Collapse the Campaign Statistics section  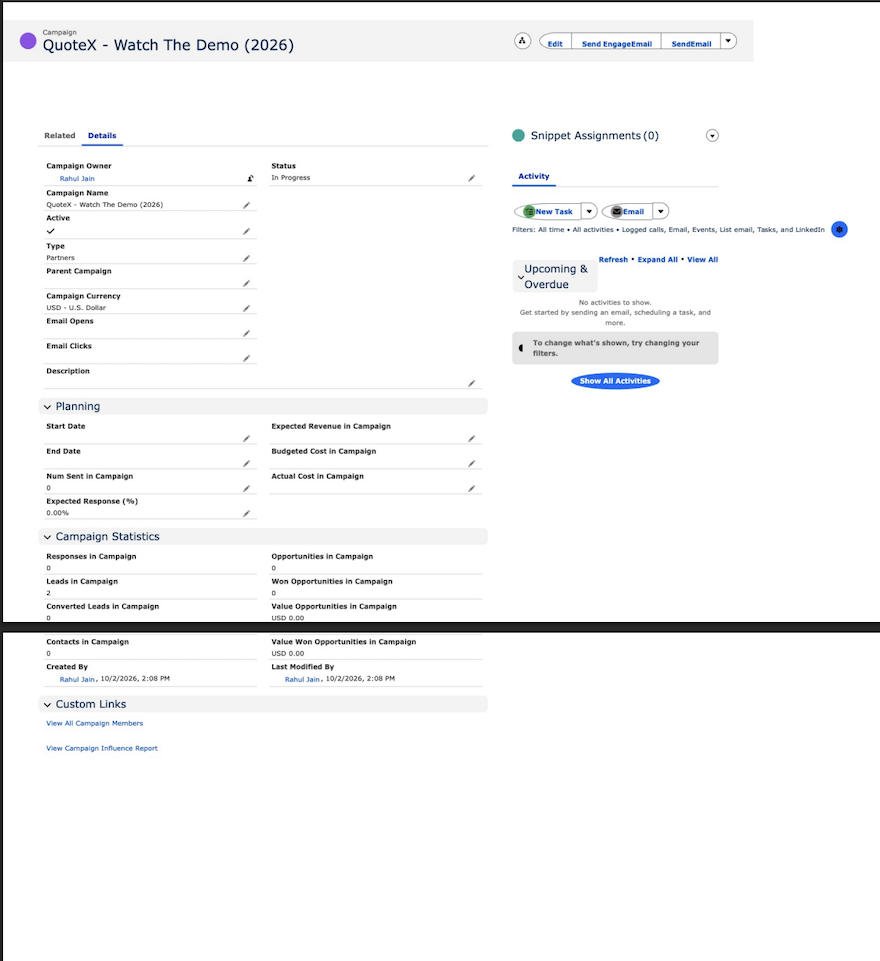click(x=47, y=537)
